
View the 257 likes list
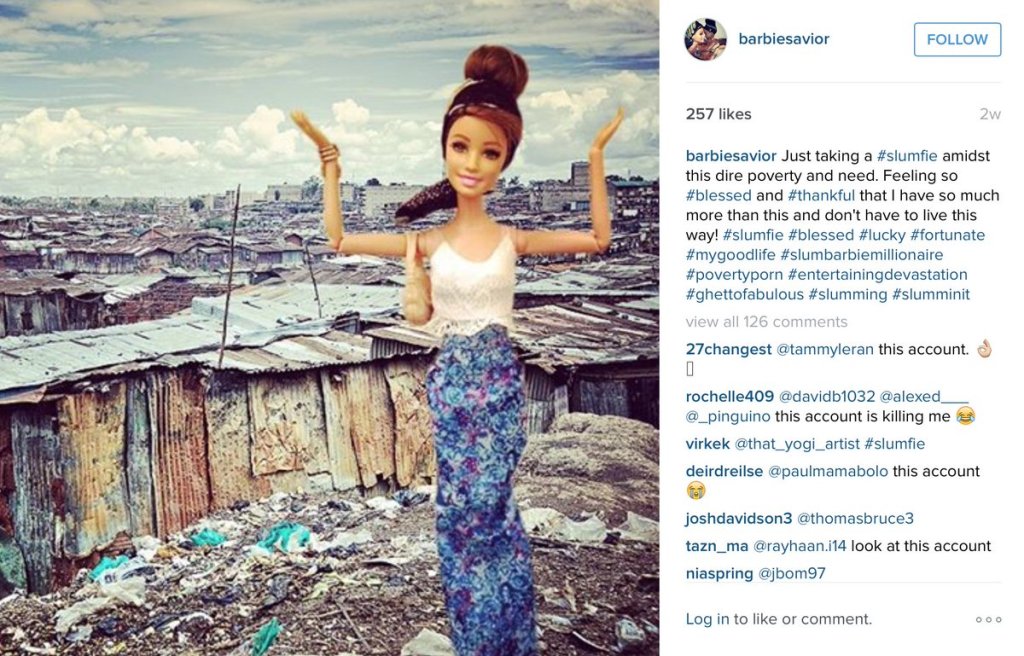(x=718, y=114)
